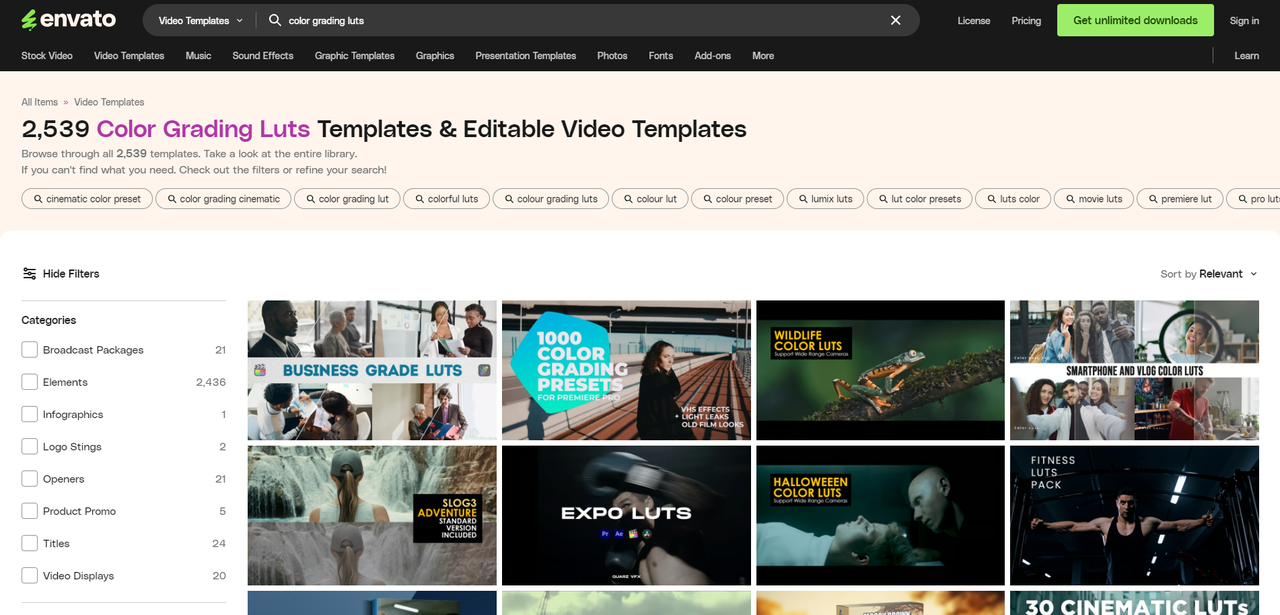The height and width of the screenshot is (615, 1280).
Task: Open the Fitness LUTs Pack thumbnail
Action: 1134,515
